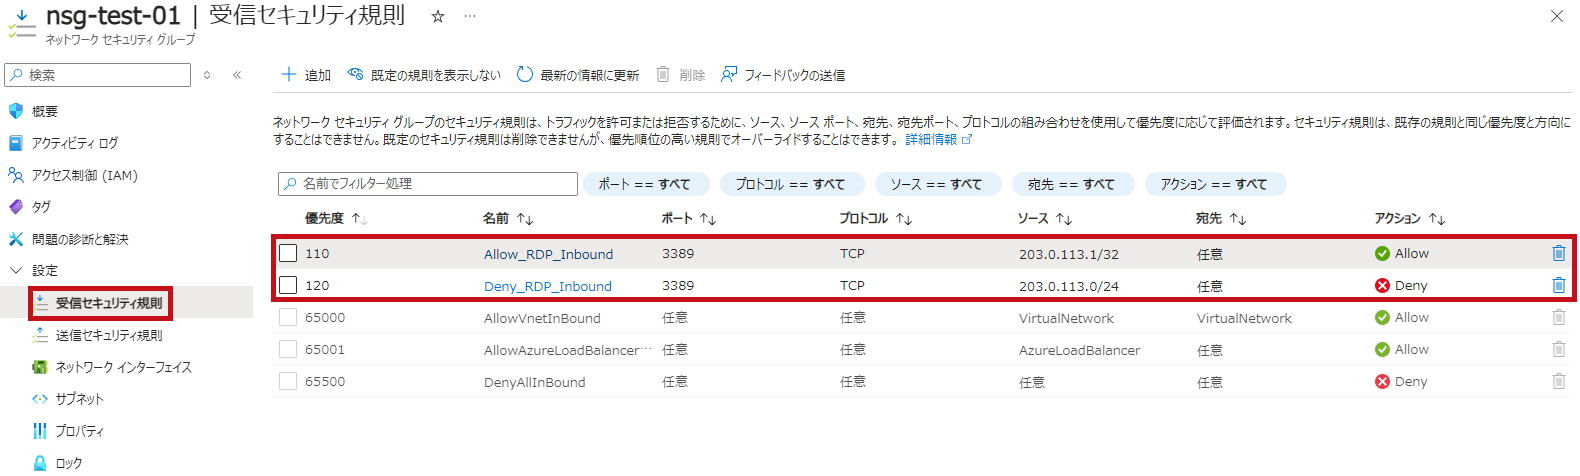Check the box for rule 65500
The height and width of the screenshot is (476, 1580).
(288, 381)
